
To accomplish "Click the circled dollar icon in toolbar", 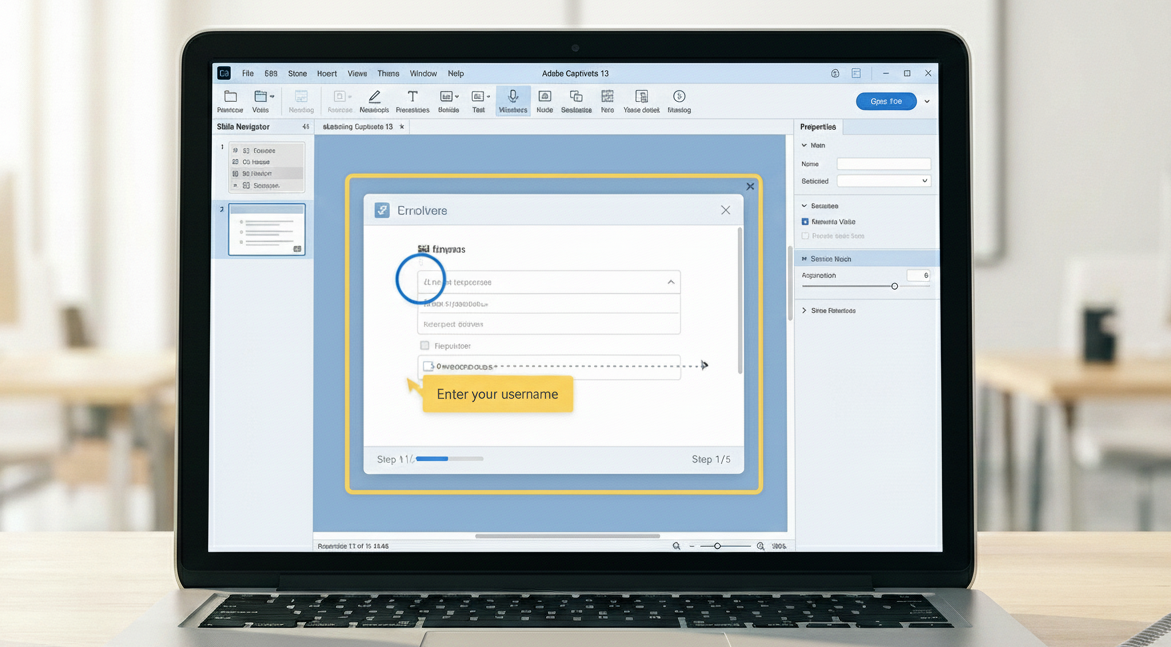I will (679, 97).
